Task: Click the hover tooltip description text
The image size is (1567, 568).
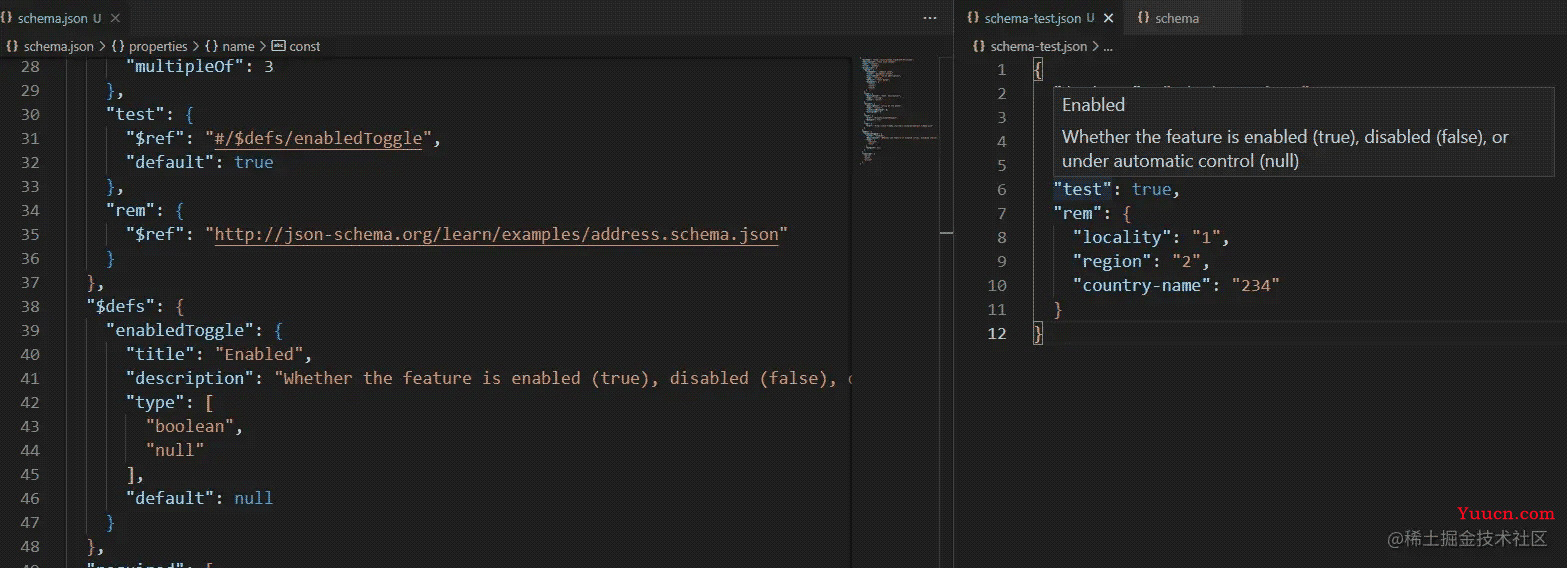Action: [x=1285, y=148]
